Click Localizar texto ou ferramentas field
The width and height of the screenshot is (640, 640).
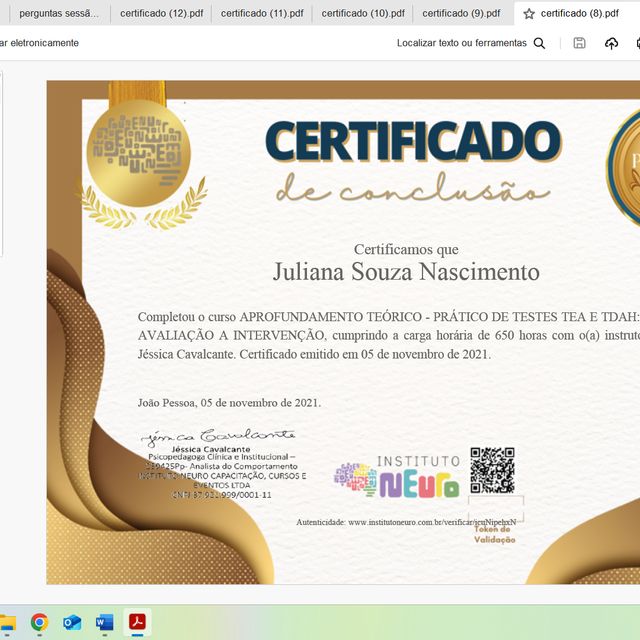(462, 43)
